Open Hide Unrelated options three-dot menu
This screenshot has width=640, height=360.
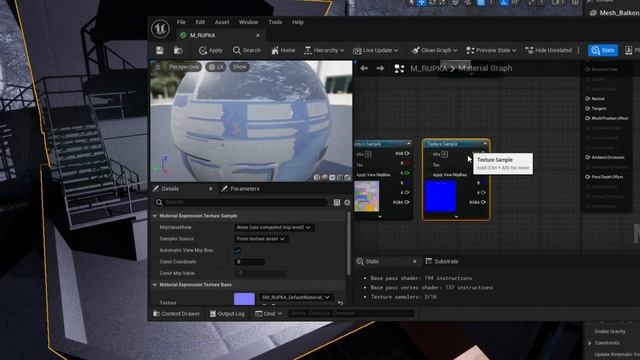578,50
